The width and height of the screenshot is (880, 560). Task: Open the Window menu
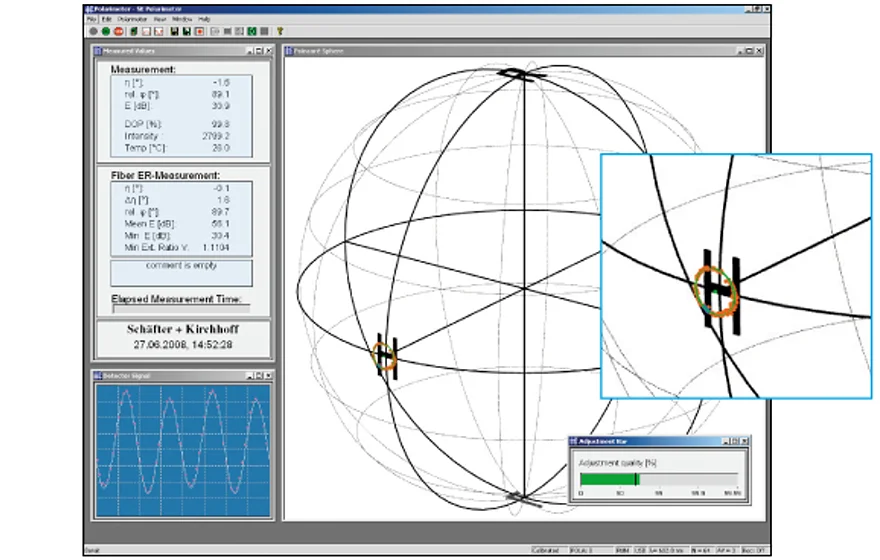tap(181, 19)
